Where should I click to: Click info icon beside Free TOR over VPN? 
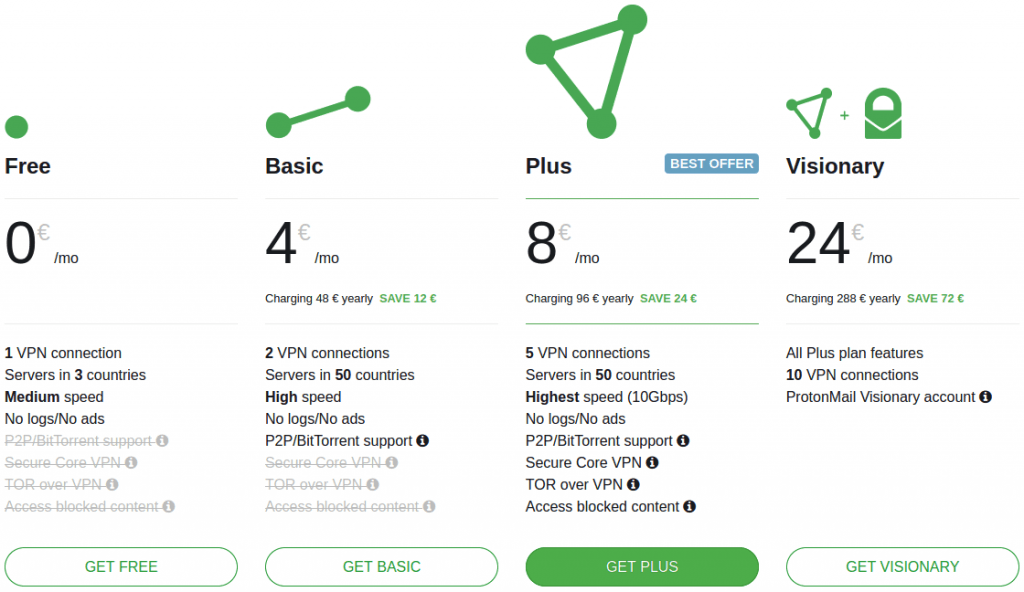click(112, 484)
